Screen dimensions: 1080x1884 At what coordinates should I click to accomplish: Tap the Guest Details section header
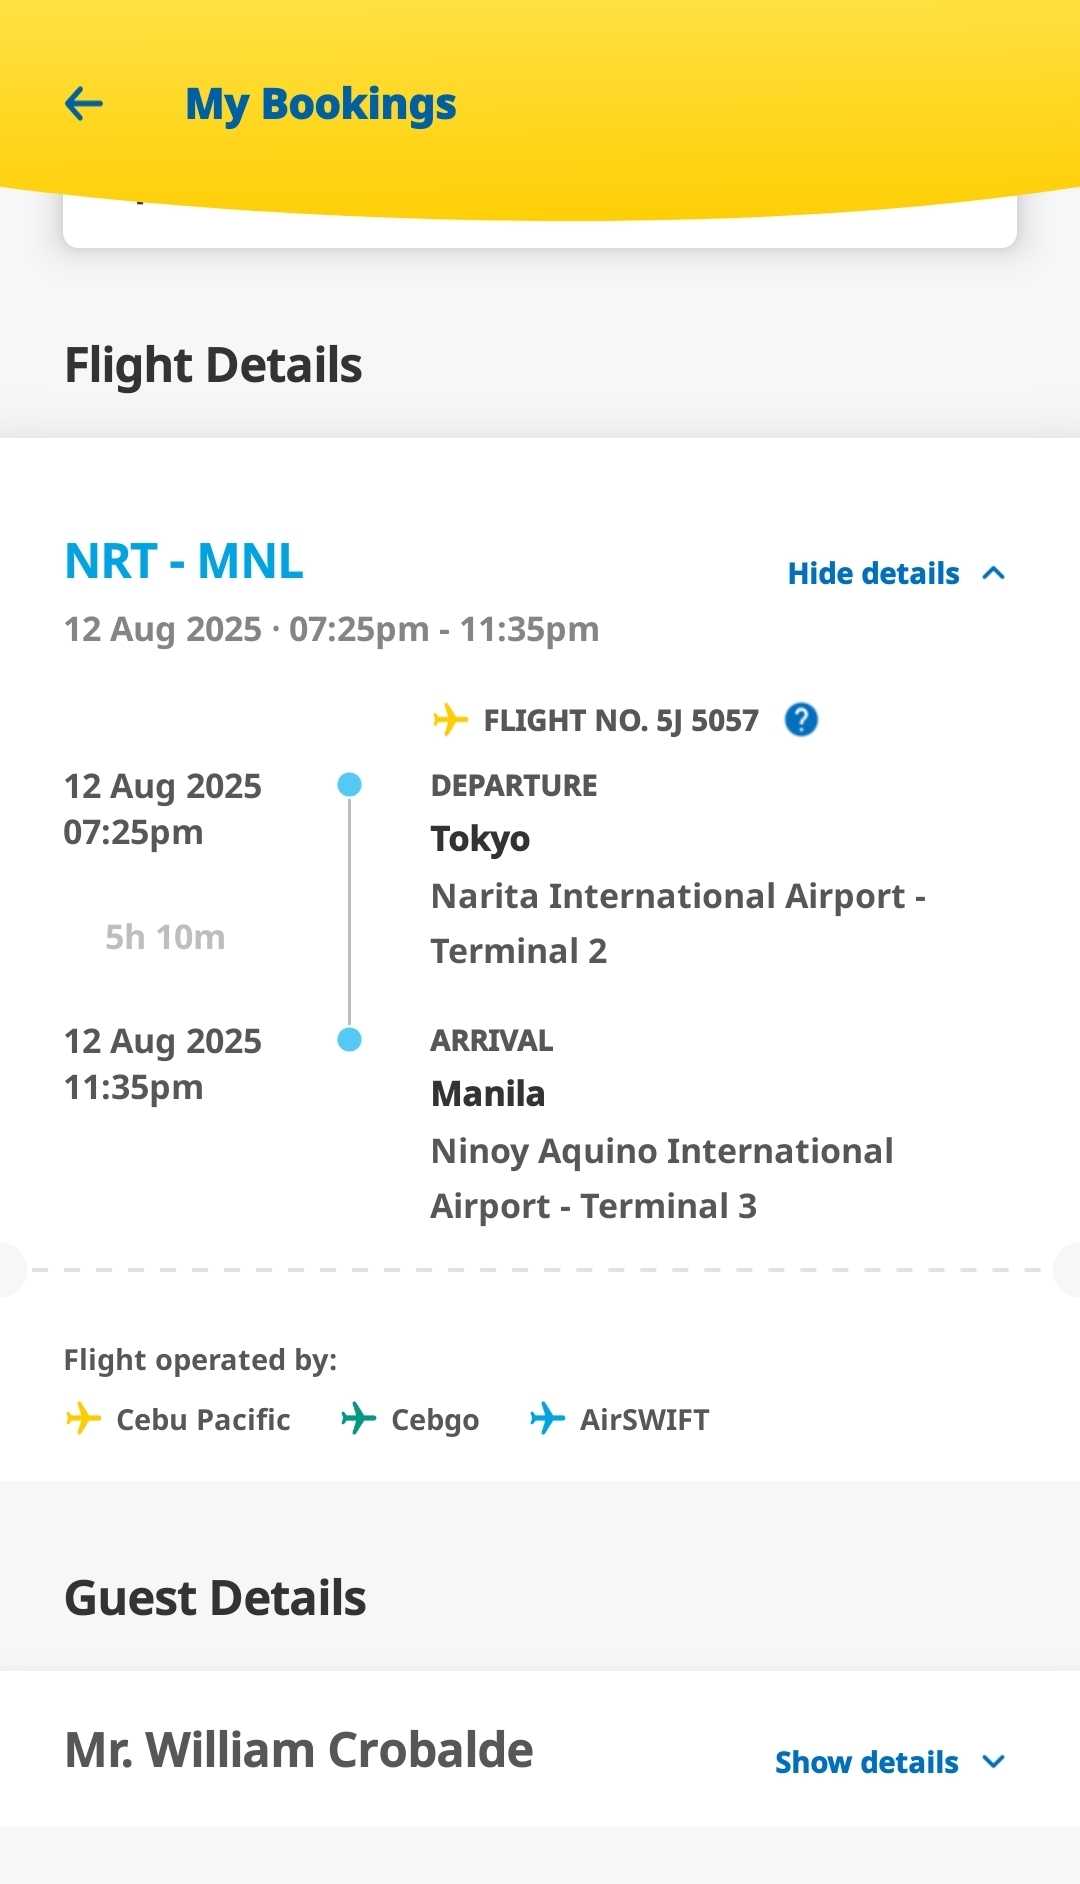coord(215,1598)
